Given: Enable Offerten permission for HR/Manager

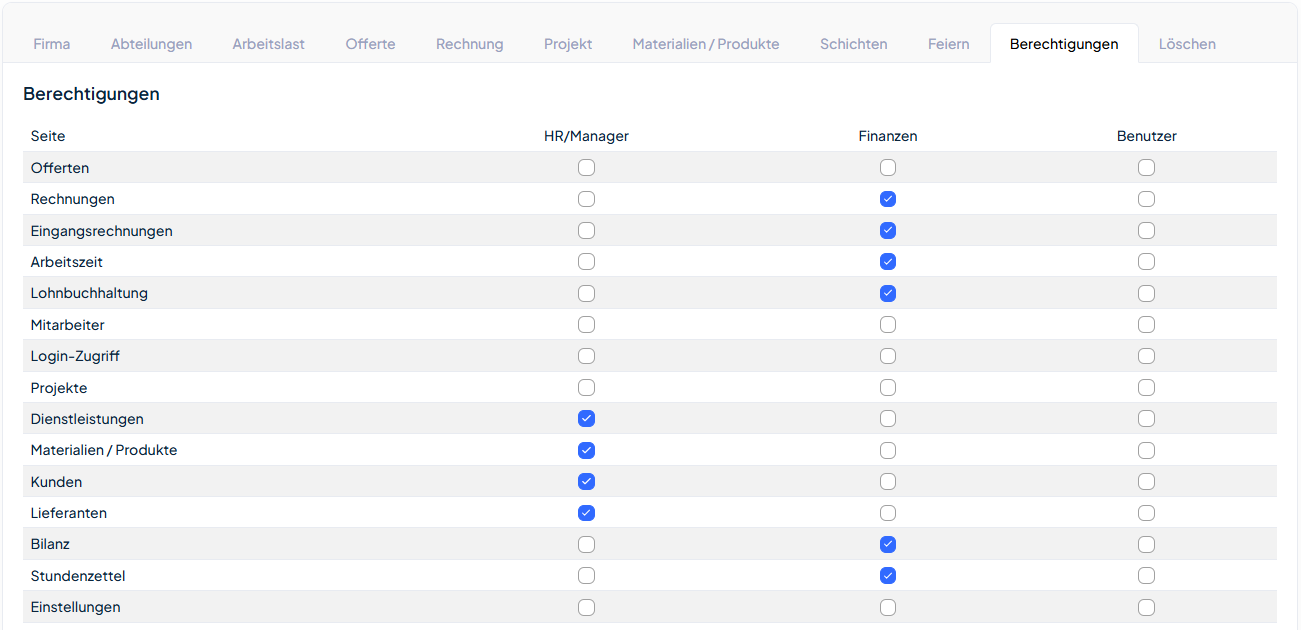Looking at the screenshot, I should (586, 168).
